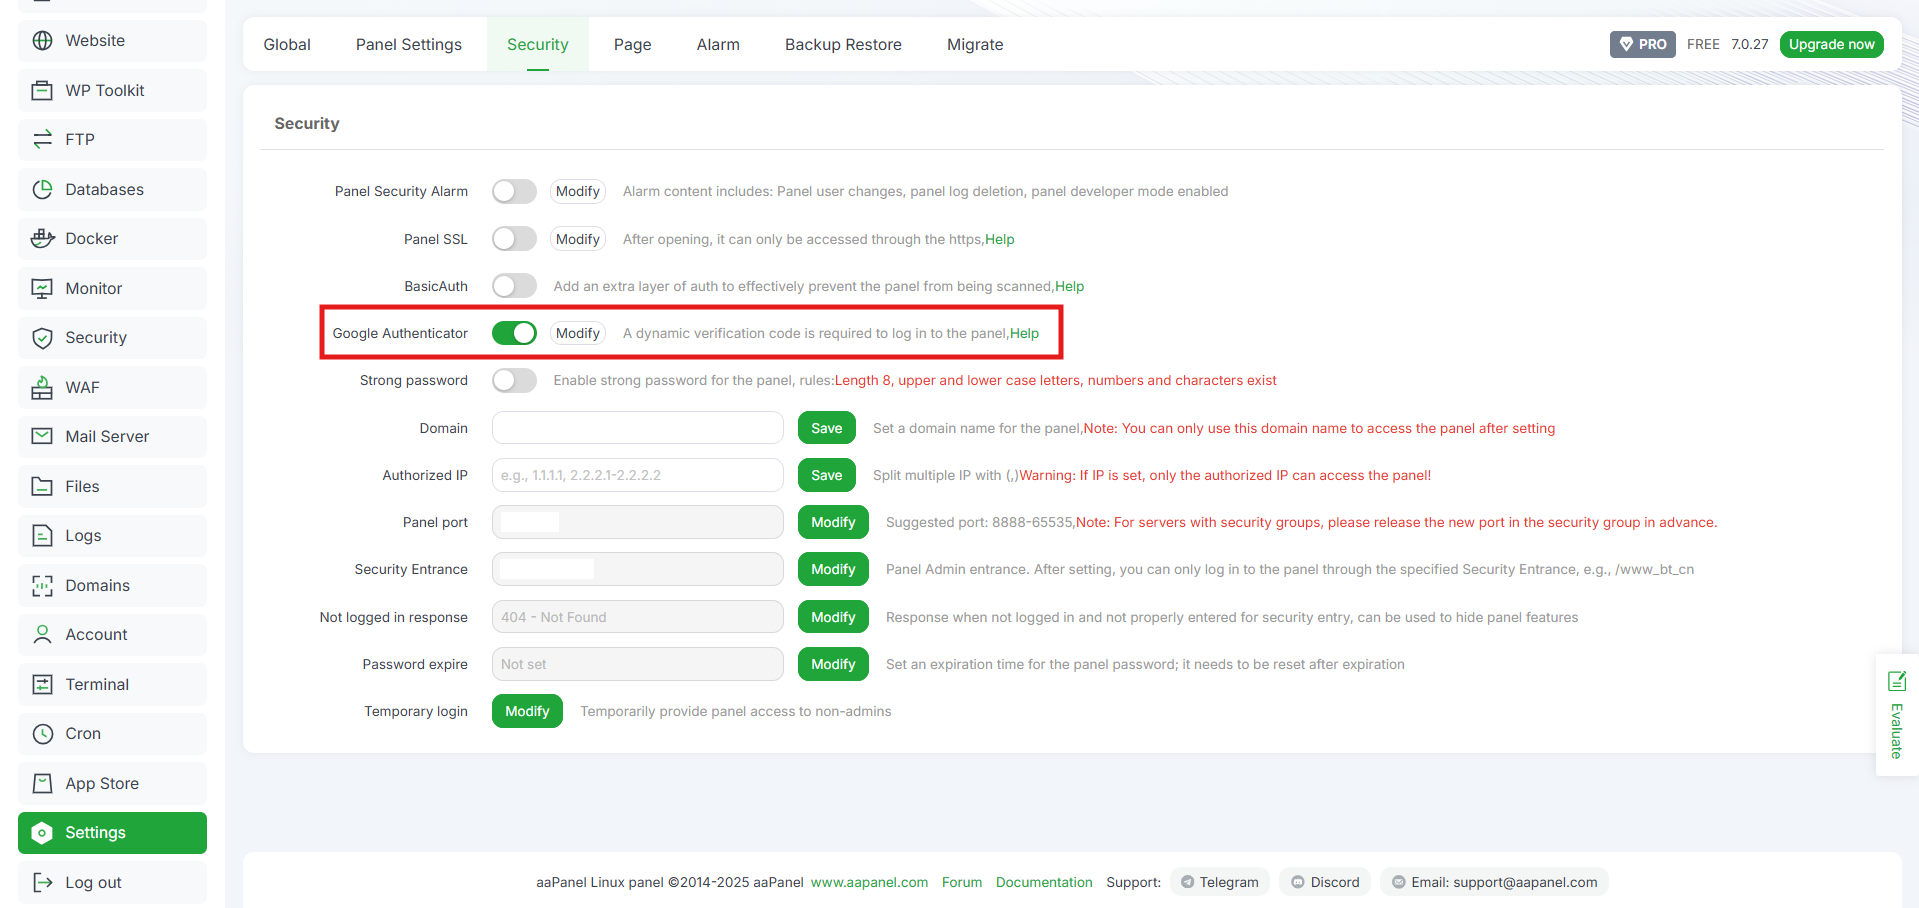Click the Domains sidebar icon
This screenshot has height=908, width=1919.
pyautogui.click(x=42, y=585)
